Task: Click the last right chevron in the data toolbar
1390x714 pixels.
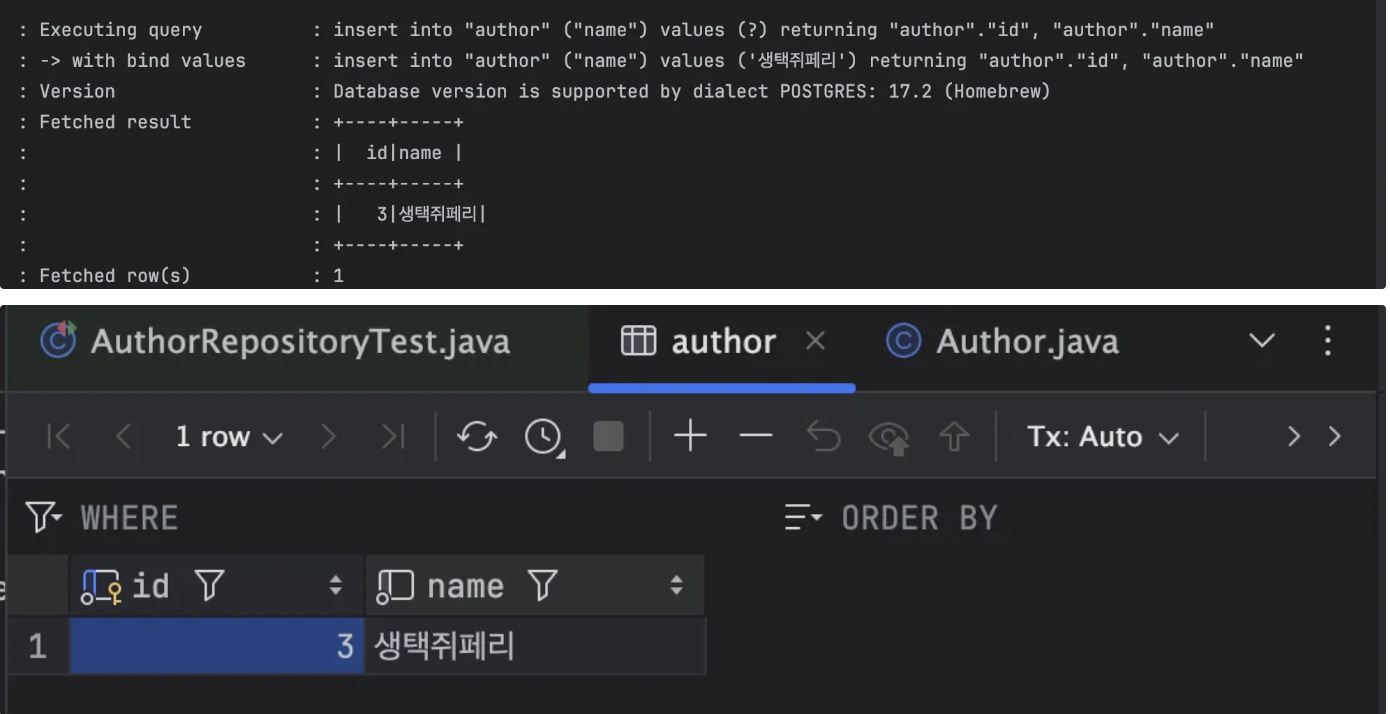Action: [x=1334, y=437]
